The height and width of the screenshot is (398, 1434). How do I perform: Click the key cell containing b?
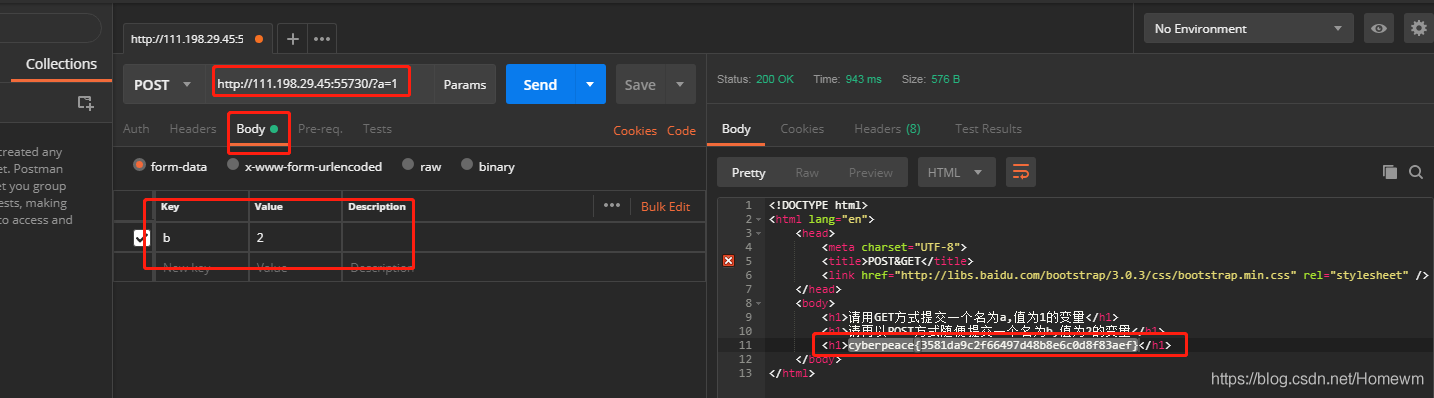[x=201, y=238]
